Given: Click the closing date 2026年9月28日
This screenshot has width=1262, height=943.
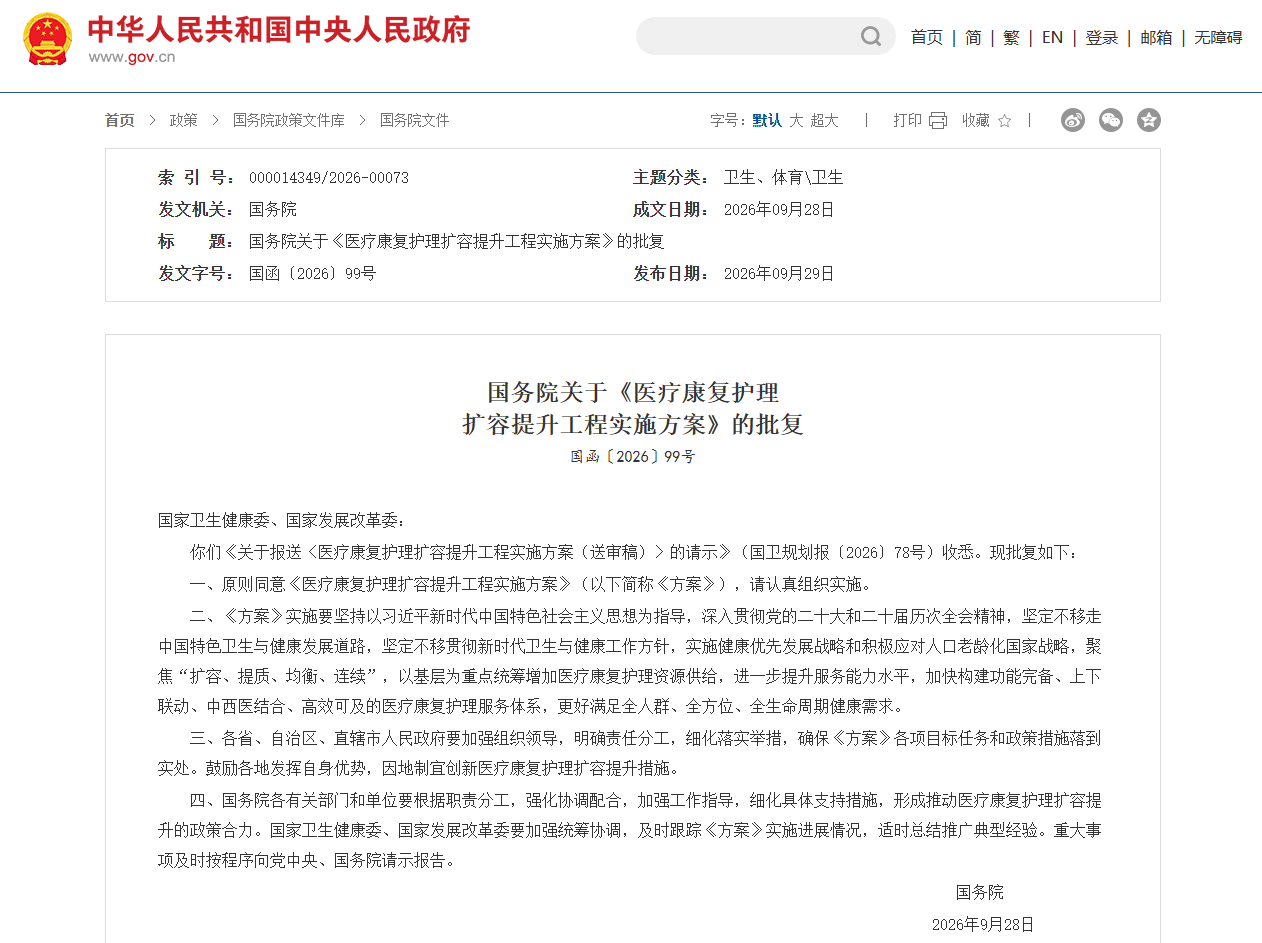Looking at the screenshot, I should (983, 925).
